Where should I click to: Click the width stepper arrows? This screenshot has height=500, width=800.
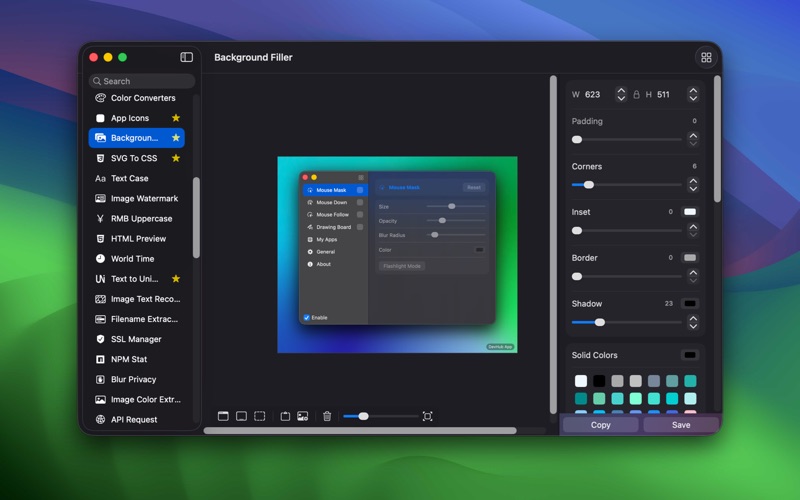621,95
